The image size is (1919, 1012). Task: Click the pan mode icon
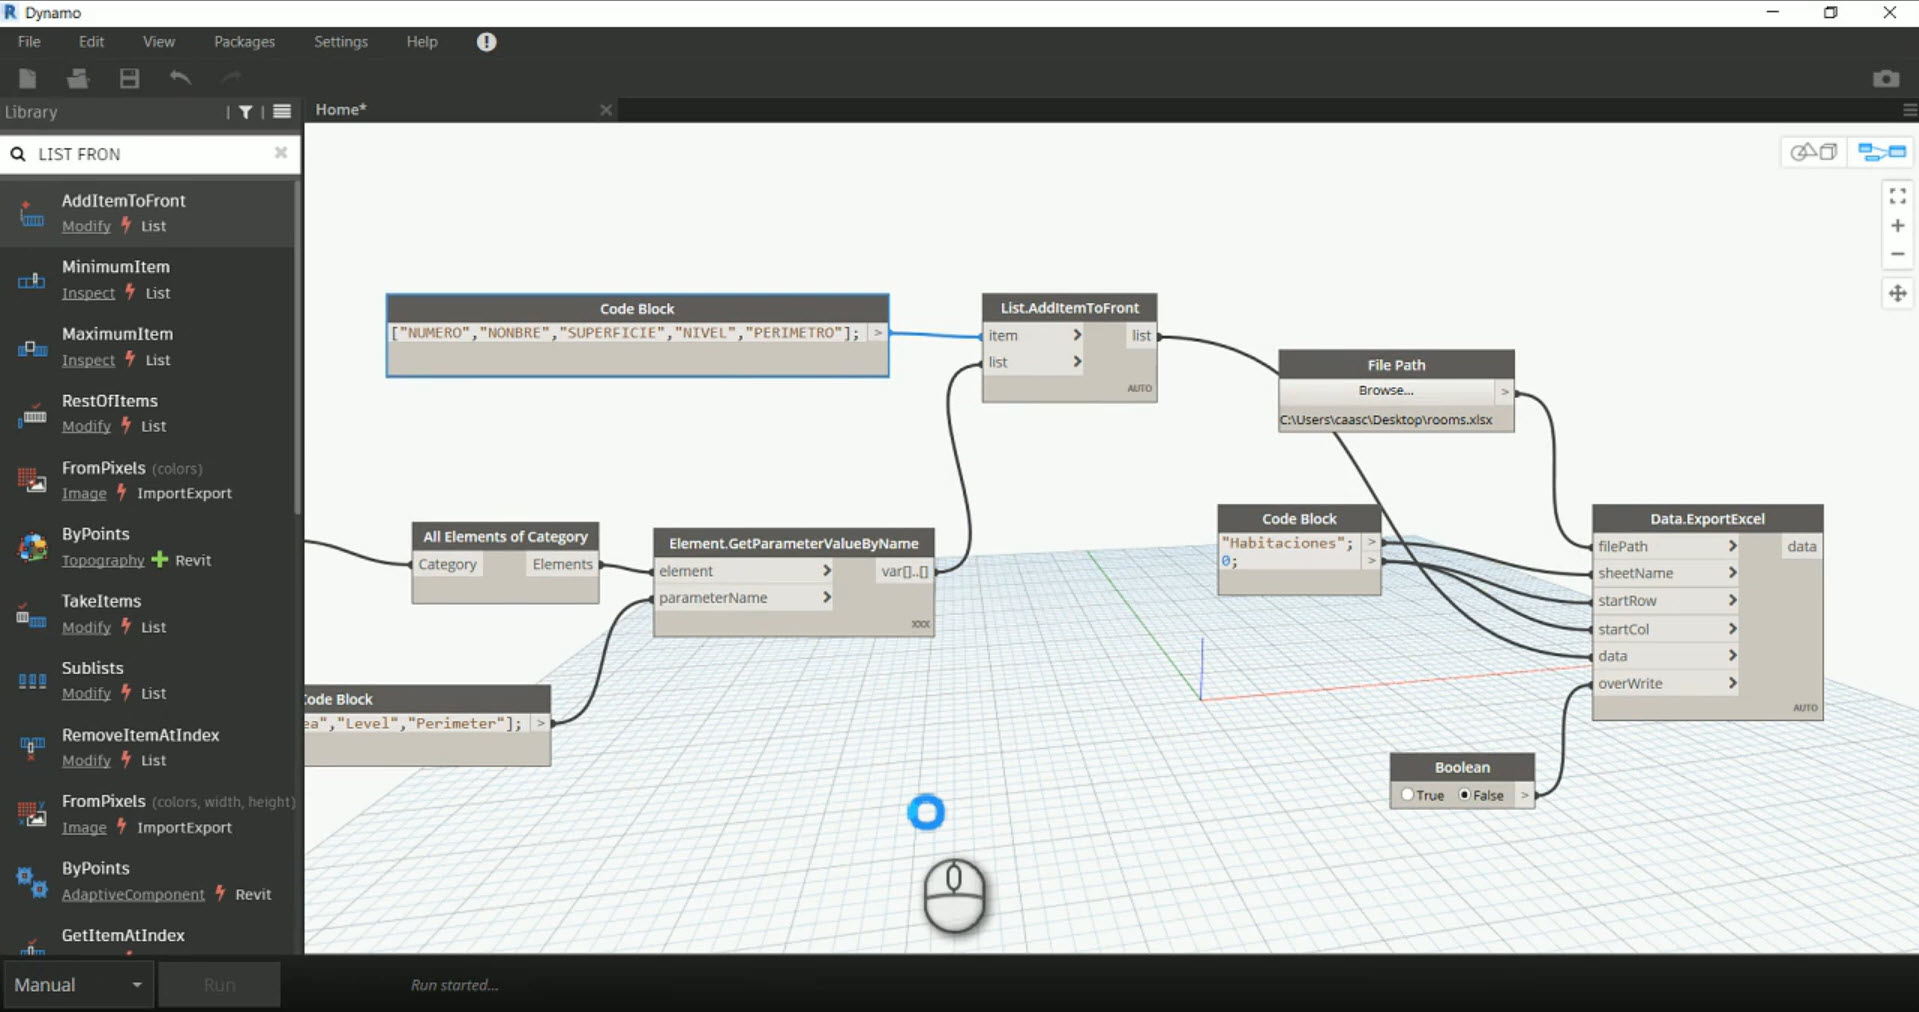click(1897, 294)
